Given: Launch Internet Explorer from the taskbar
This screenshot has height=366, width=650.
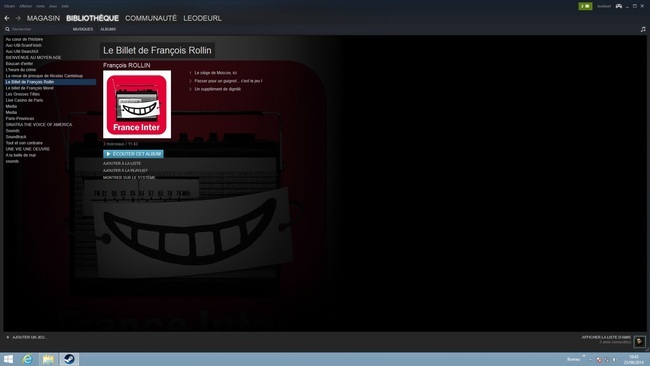Looking at the screenshot, I should pyautogui.click(x=28, y=359).
